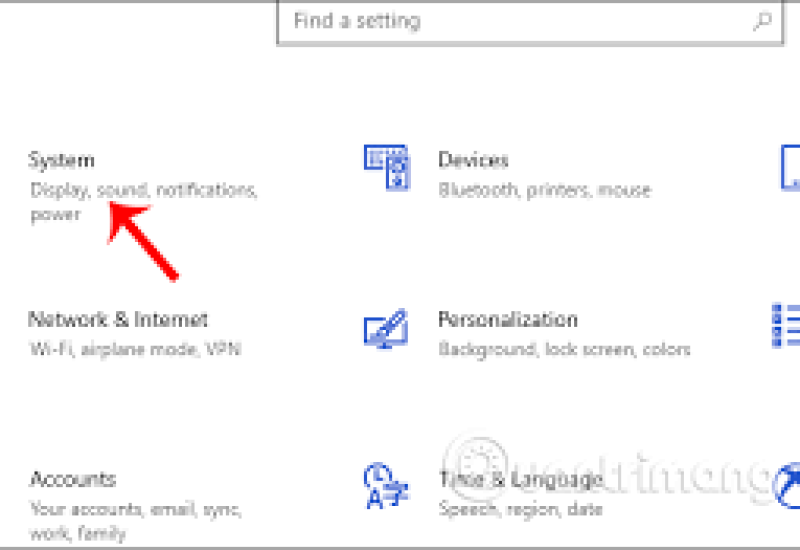The width and height of the screenshot is (800, 550).
Task: Select "Background, lock screen, colors" subtitle
Action: pyautogui.click(x=564, y=350)
